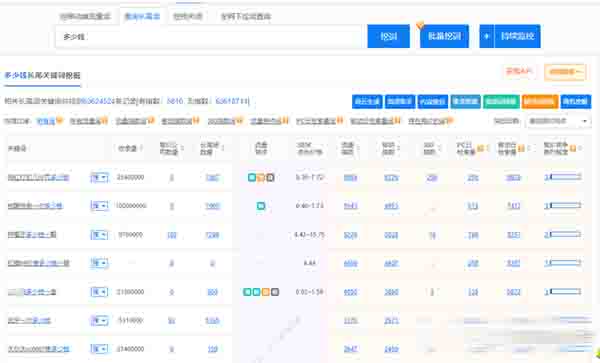Viewport: 600px width, 363px height.
Task: Open the keyword link in the 100000000 row
Action: [35, 206]
